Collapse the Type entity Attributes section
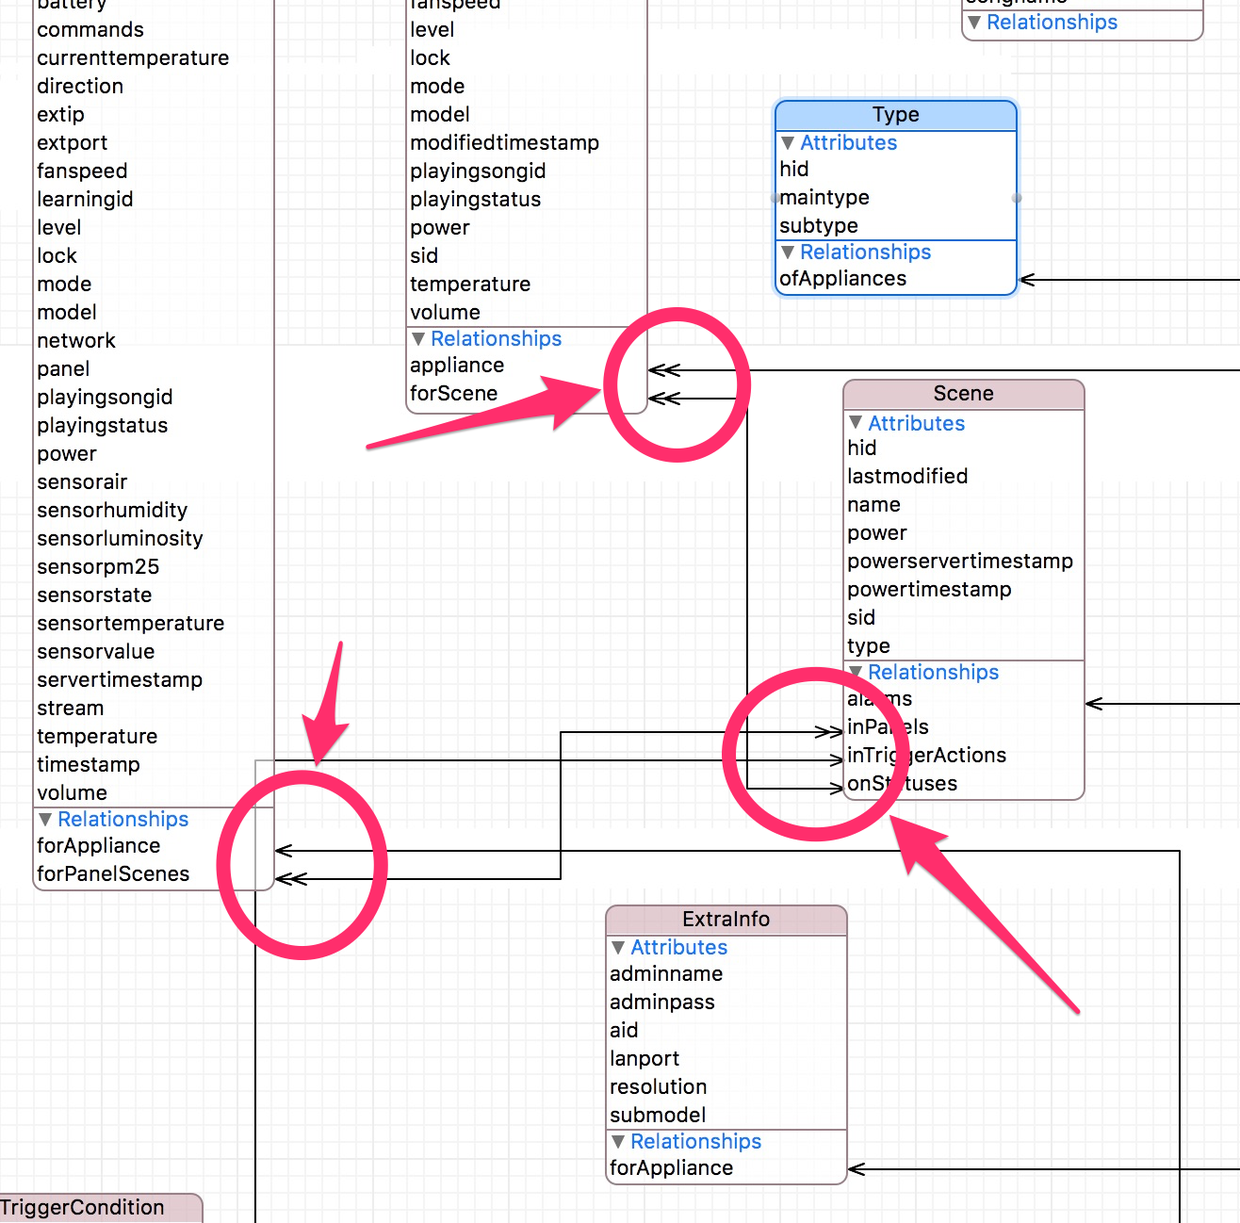Viewport: 1240px width, 1223px height. 788,143
